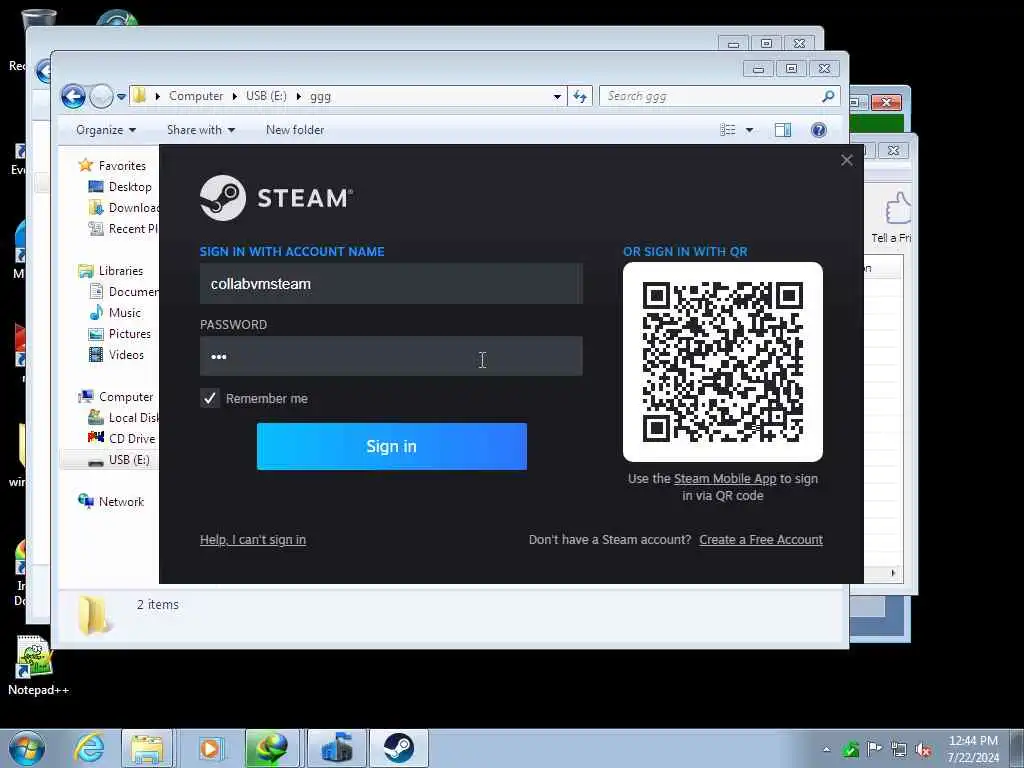Click the thumbs-up icon in background window
Screen dimensions: 1024x768
tap(899, 209)
